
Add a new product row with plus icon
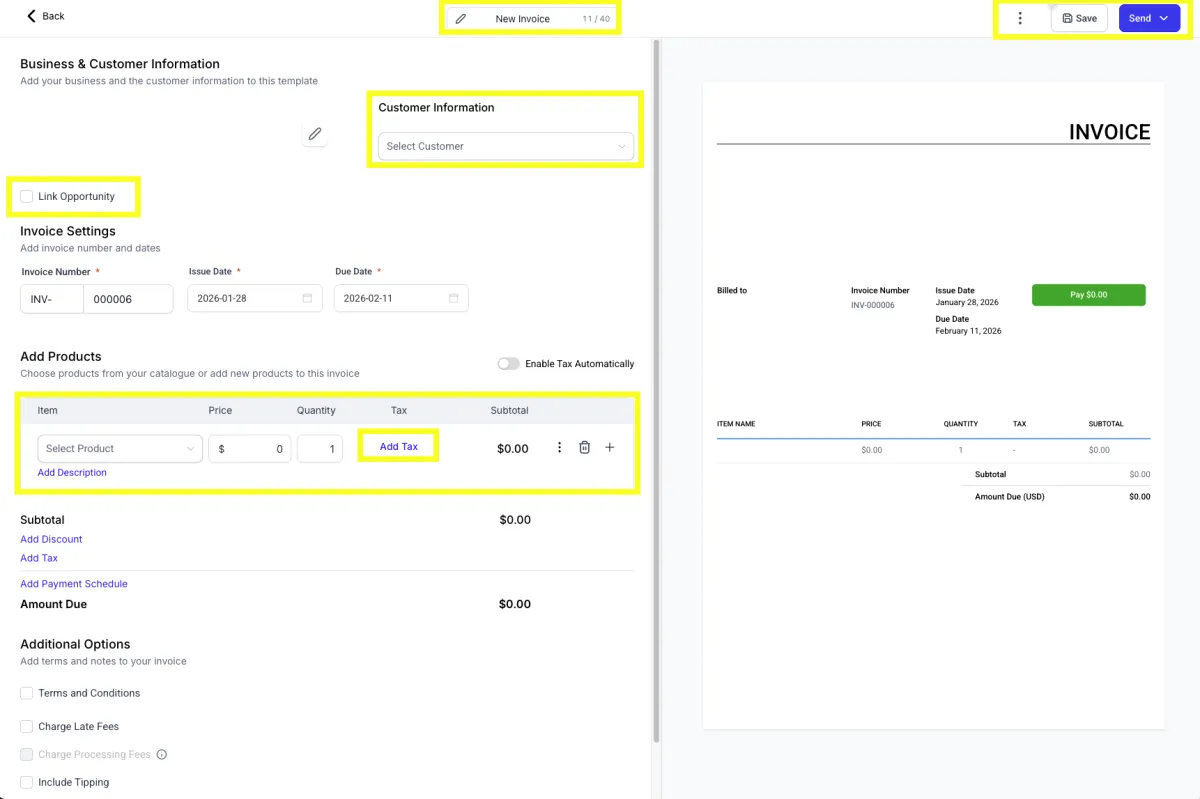pos(610,448)
